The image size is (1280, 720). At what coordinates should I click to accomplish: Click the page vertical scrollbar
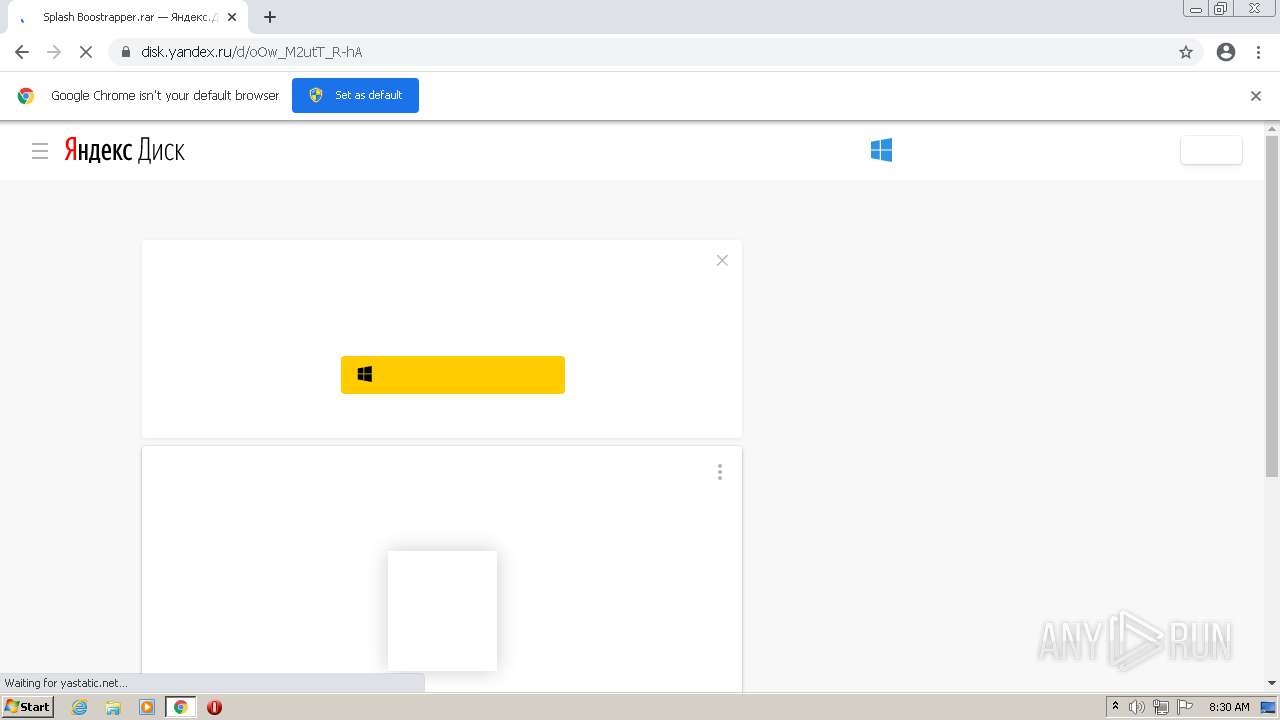[x=1272, y=306]
